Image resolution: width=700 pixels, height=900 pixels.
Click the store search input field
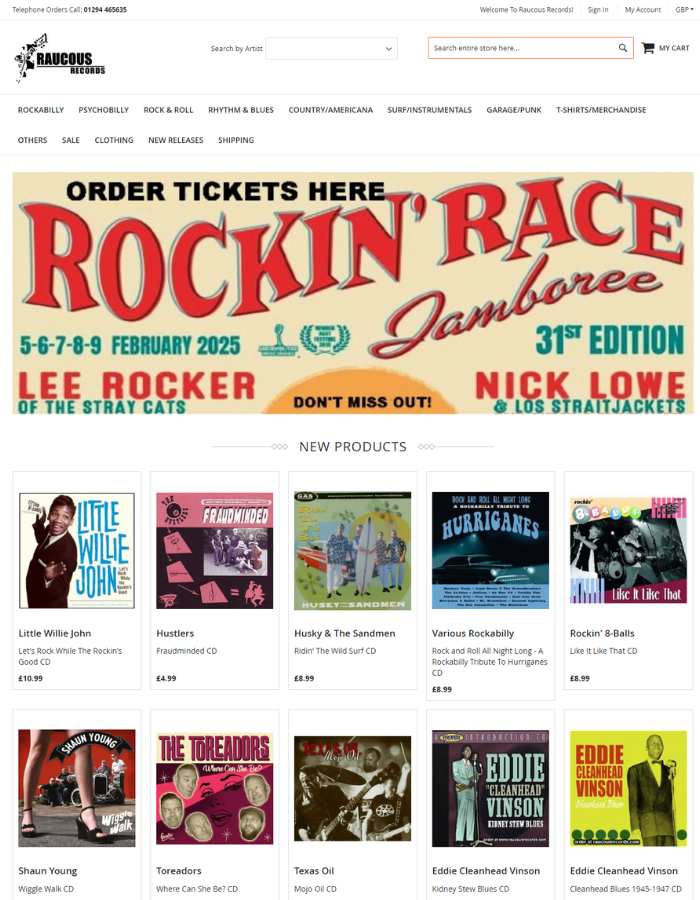pyautogui.click(x=522, y=48)
